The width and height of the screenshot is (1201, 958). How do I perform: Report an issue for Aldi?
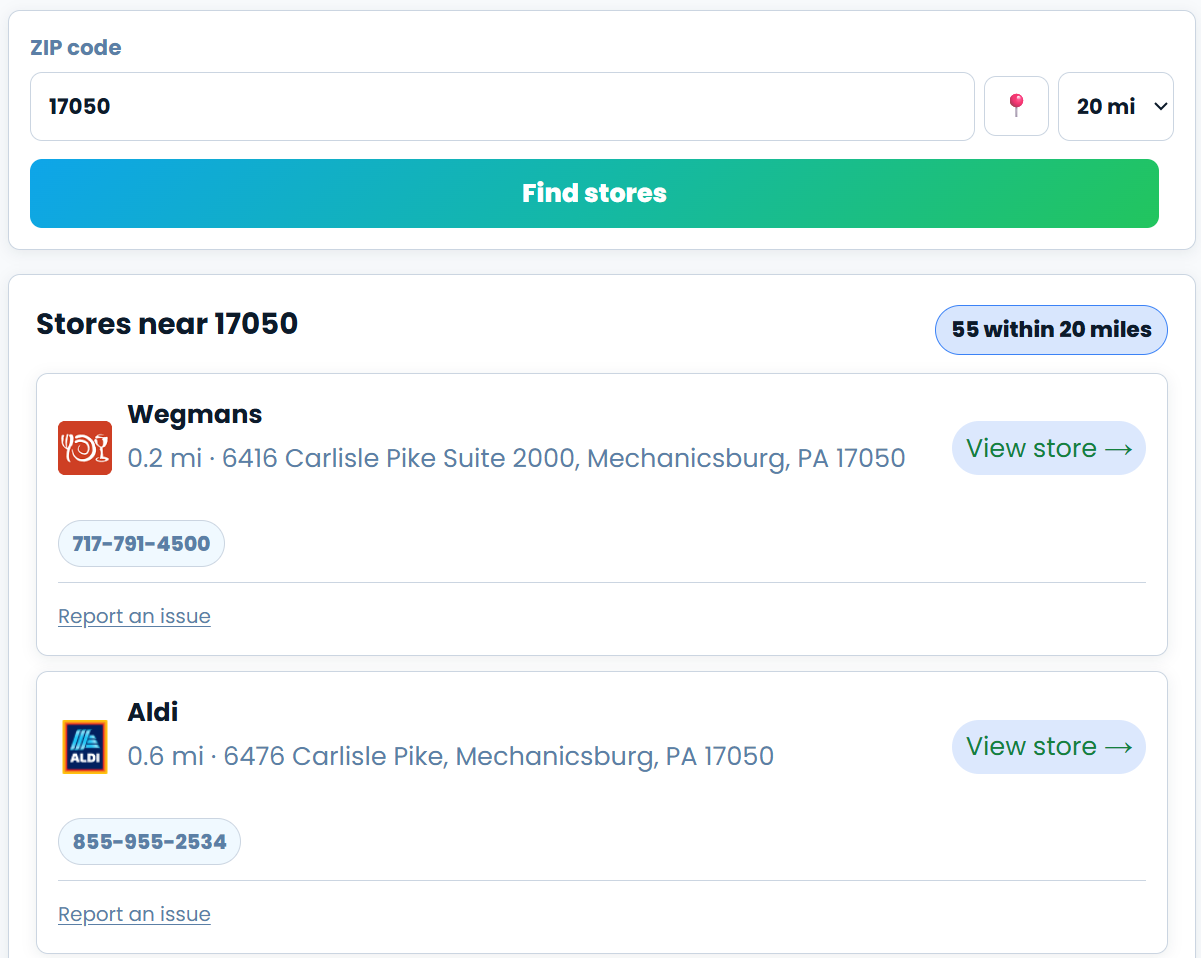pyautogui.click(x=134, y=914)
